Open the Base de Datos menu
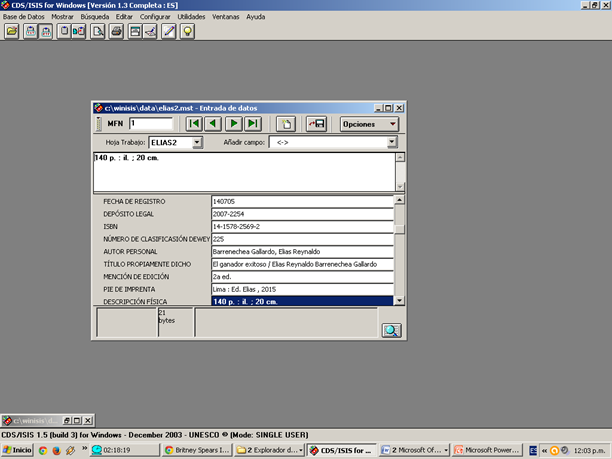This screenshot has width=612, height=459. coord(24,17)
